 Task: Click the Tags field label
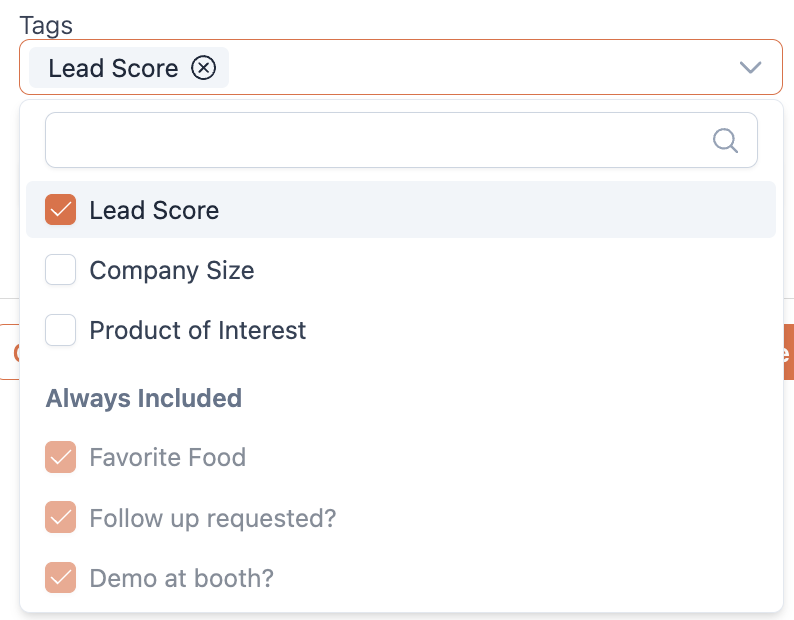click(x=46, y=26)
